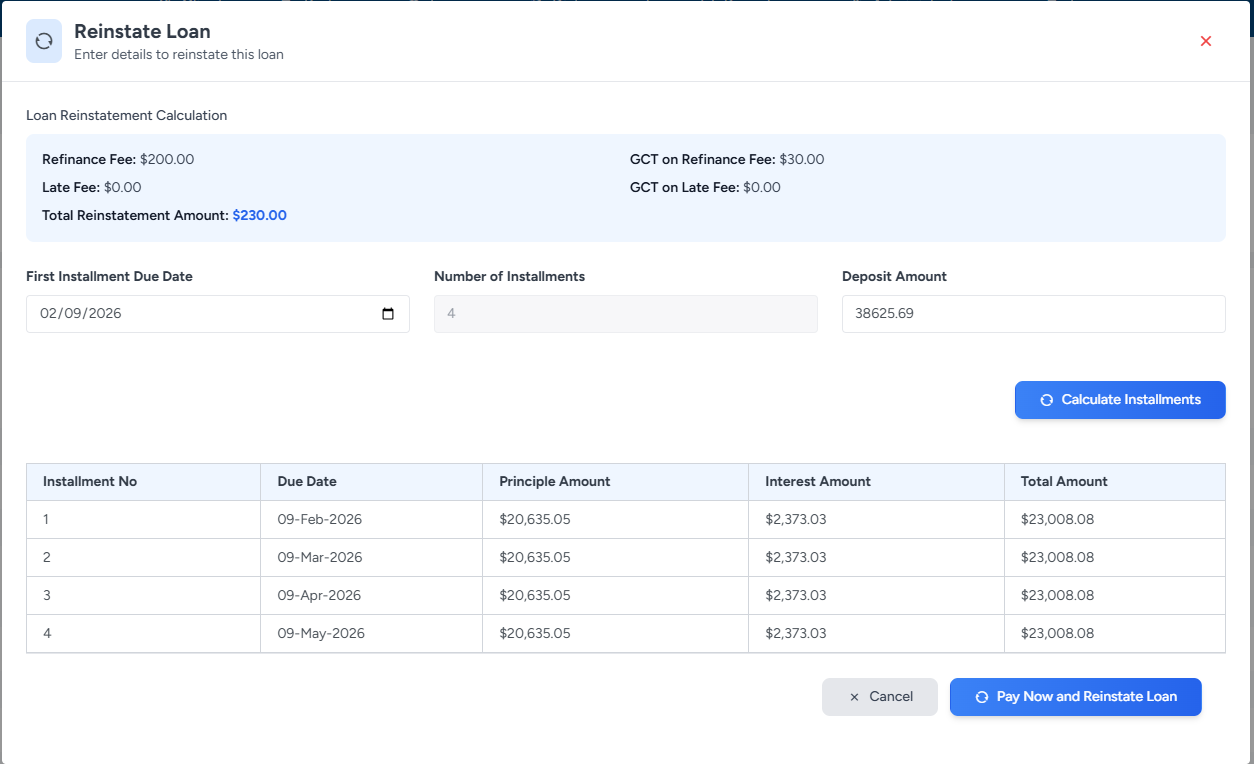Close the Reinstate Loan dialog

coord(1205,41)
